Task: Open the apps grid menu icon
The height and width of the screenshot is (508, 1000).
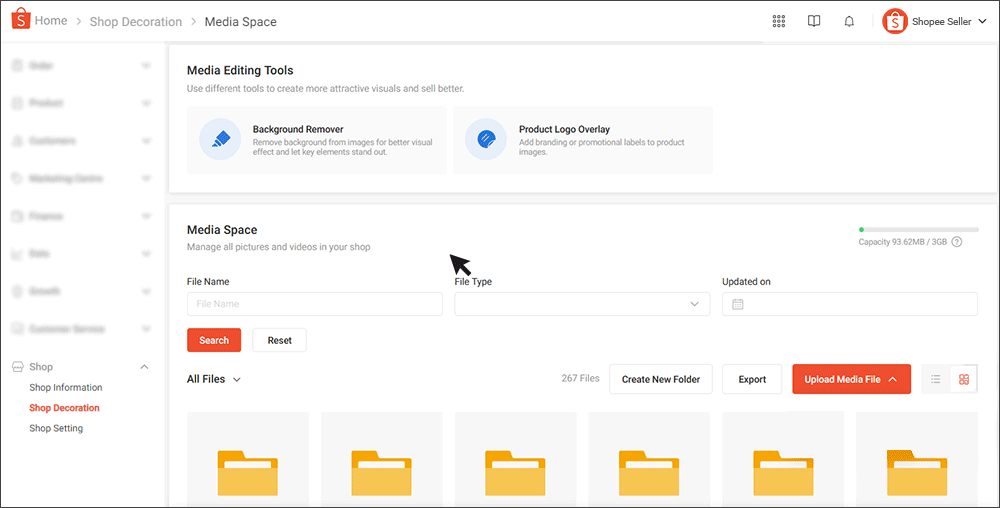Action: [x=779, y=22]
